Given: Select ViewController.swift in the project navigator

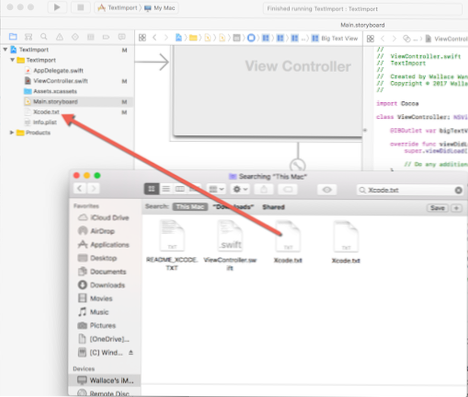Looking at the screenshot, I should [60, 81].
